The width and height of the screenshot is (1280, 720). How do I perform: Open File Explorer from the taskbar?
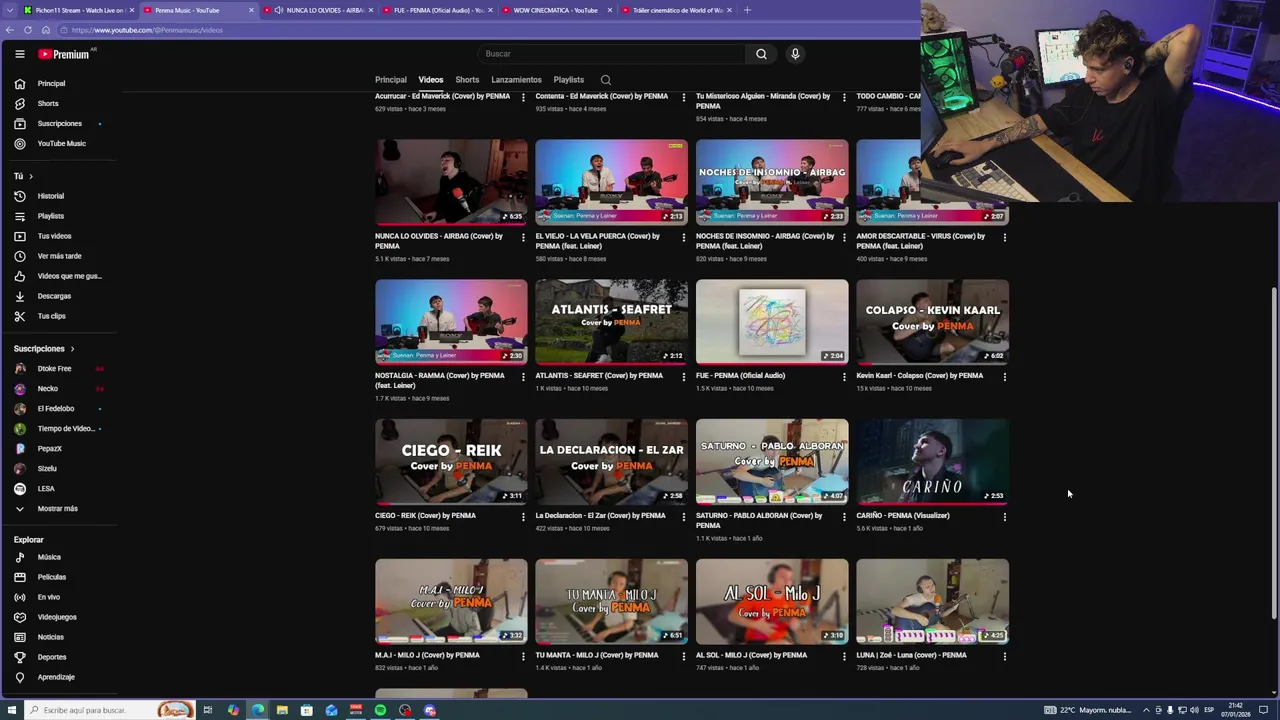282,710
